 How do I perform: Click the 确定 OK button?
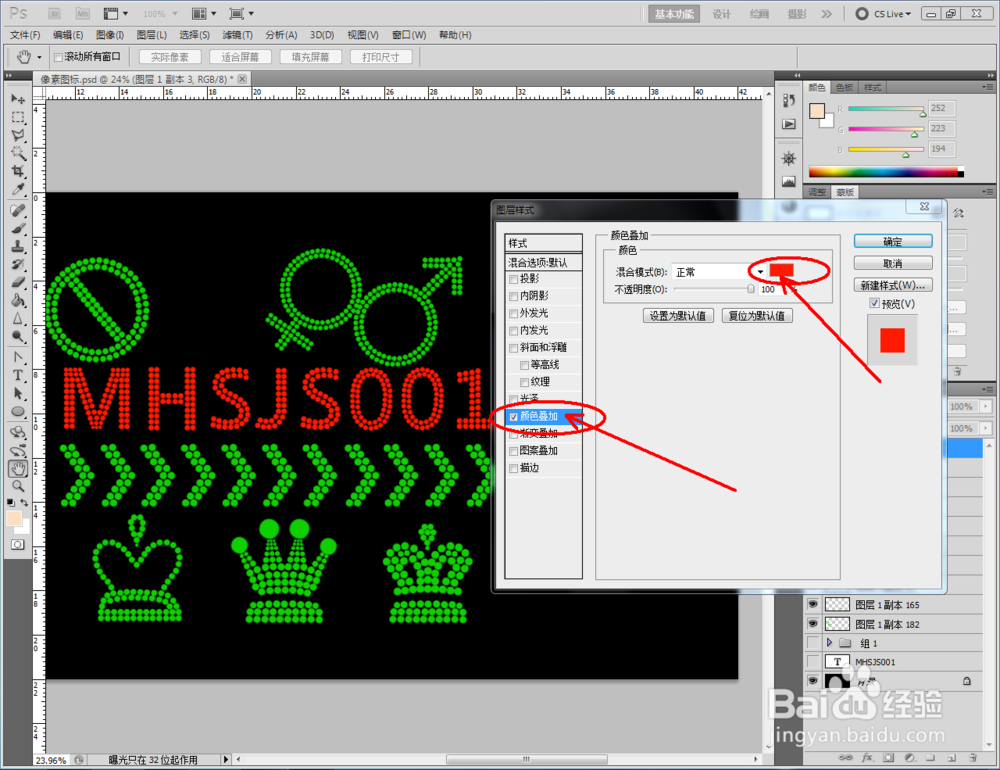(x=893, y=241)
